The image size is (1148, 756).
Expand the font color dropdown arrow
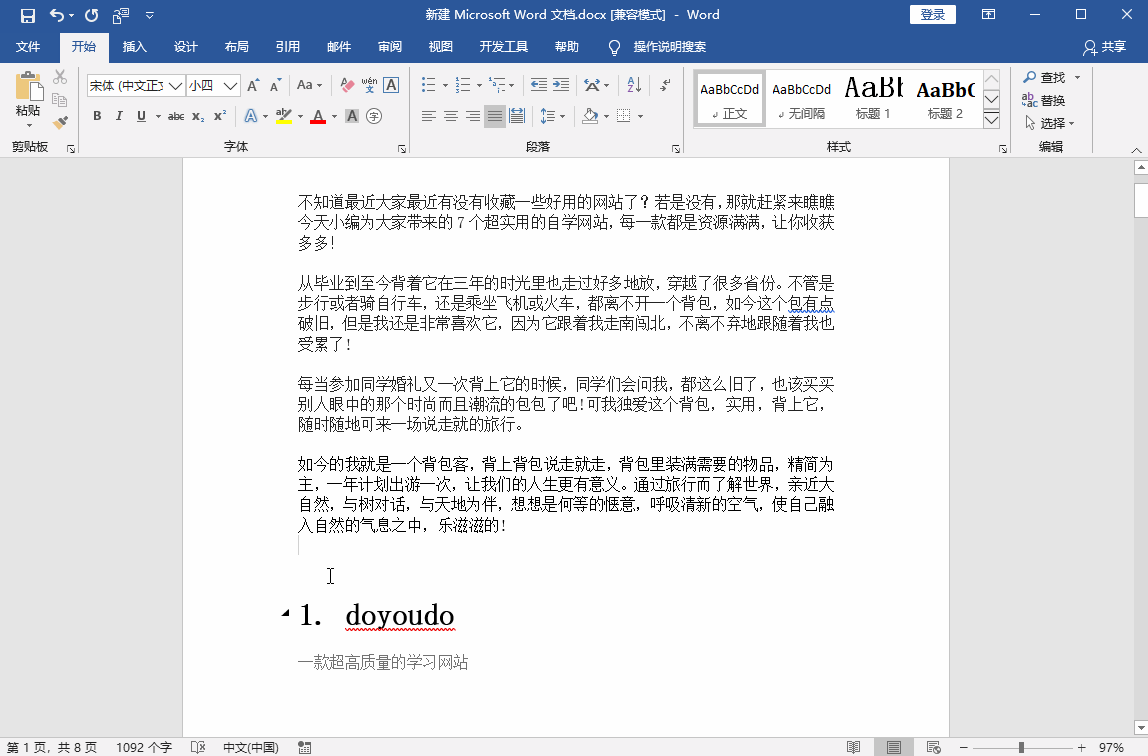(334, 118)
